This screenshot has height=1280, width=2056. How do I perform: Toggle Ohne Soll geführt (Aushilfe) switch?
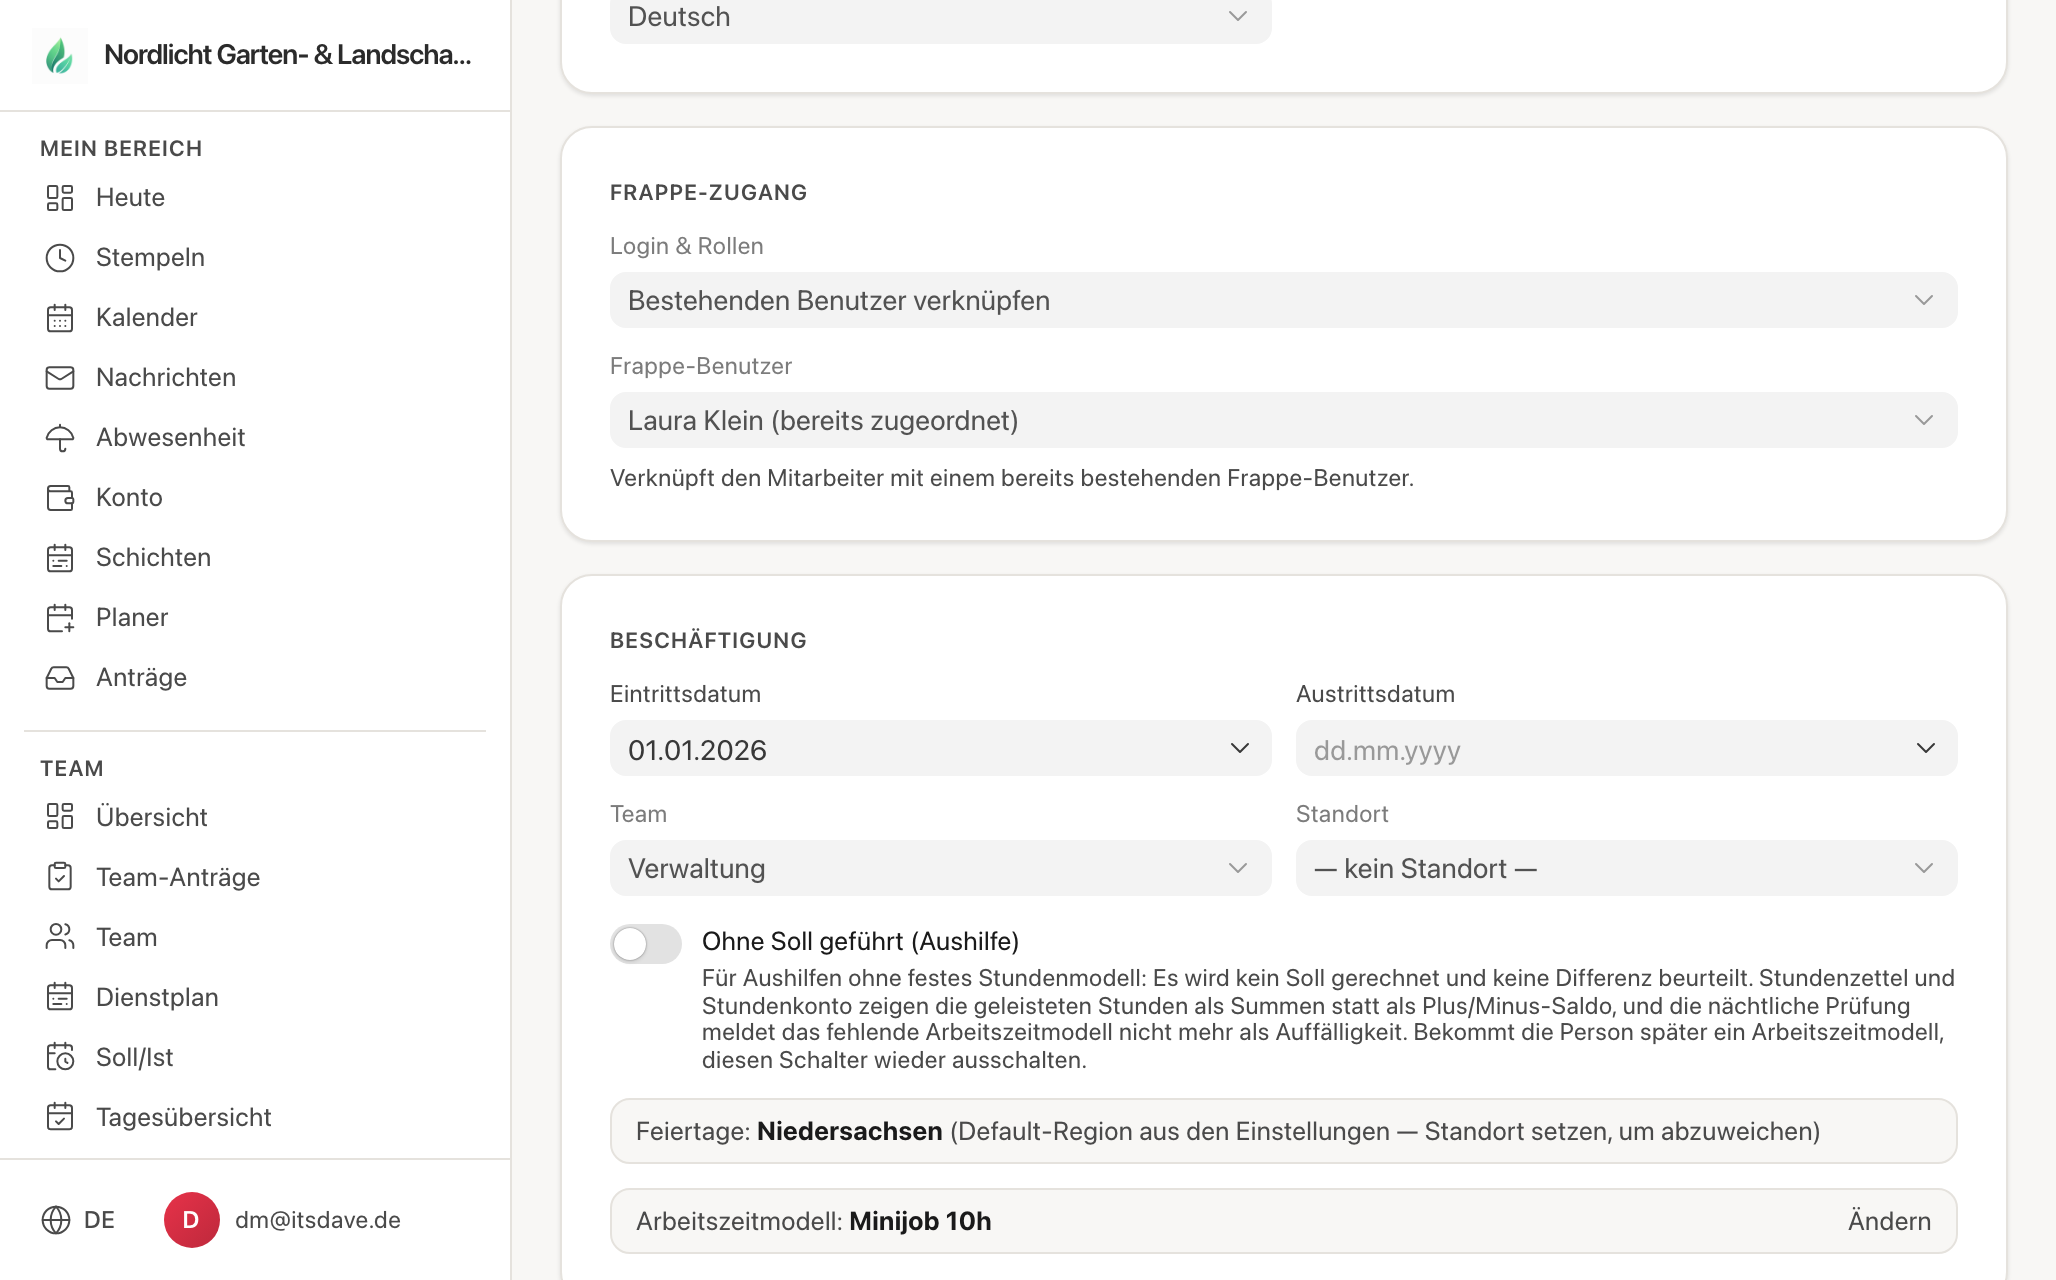[646, 944]
